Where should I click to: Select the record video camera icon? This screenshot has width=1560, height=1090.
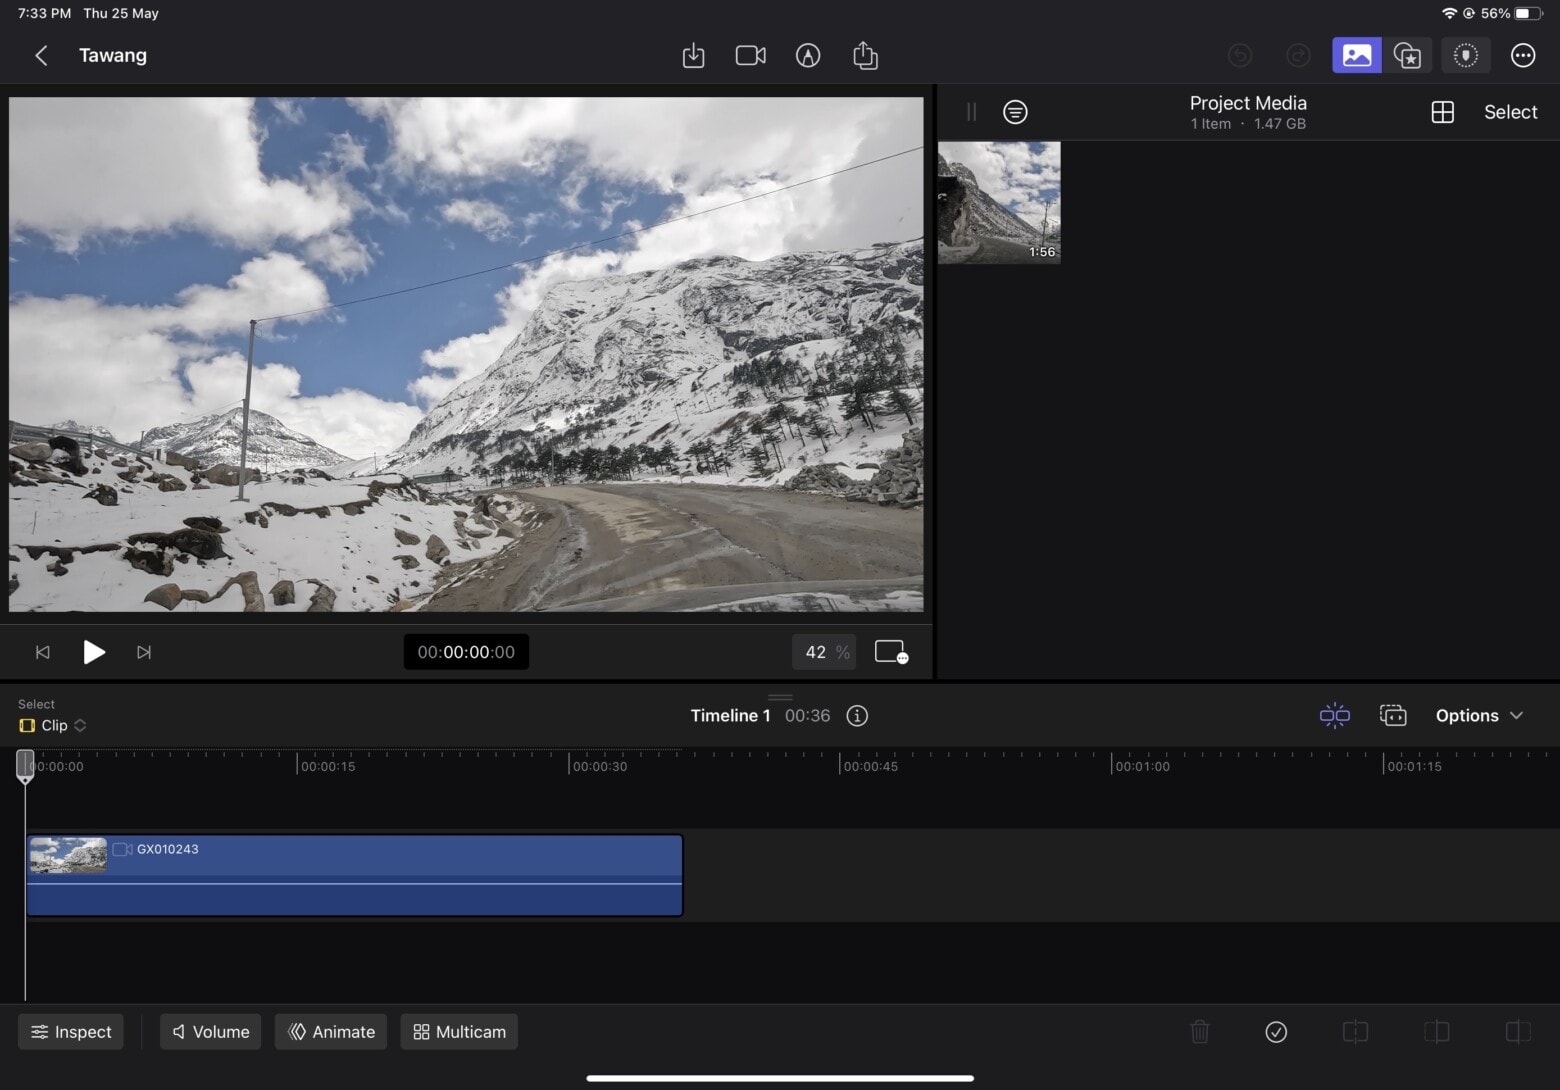(x=750, y=55)
